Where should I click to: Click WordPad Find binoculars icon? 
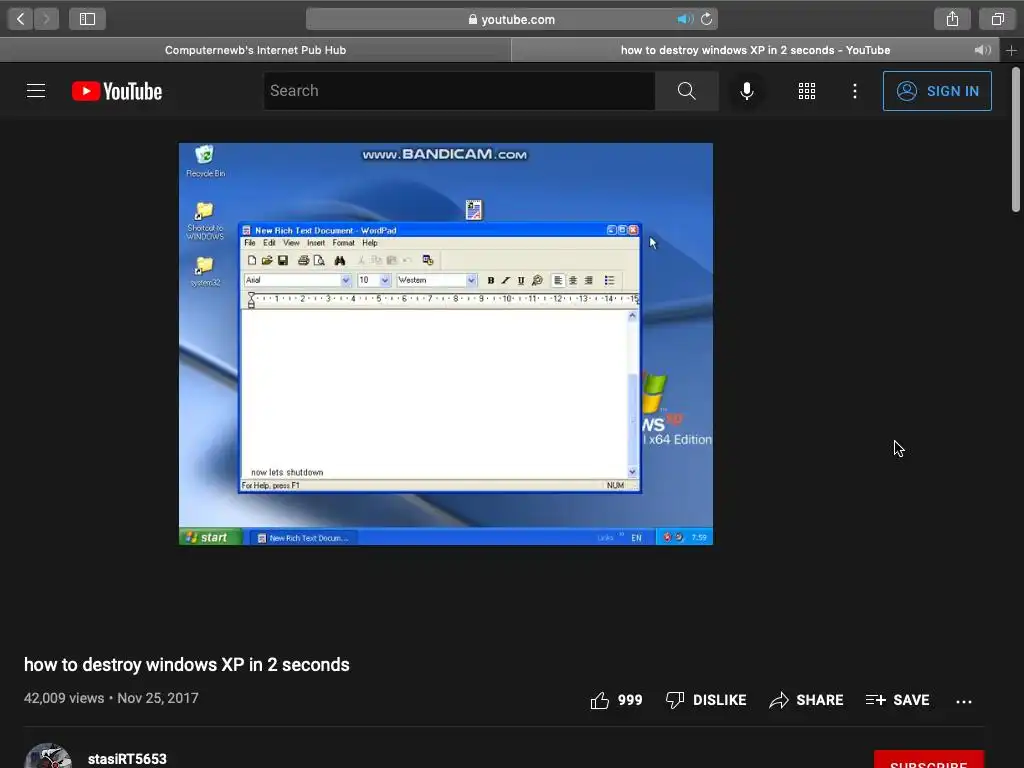tap(340, 261)
